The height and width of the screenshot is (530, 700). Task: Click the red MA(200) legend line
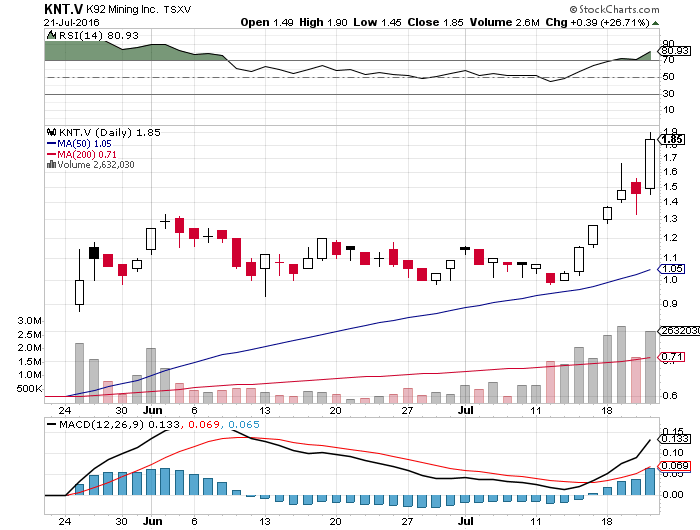[51, 154]
